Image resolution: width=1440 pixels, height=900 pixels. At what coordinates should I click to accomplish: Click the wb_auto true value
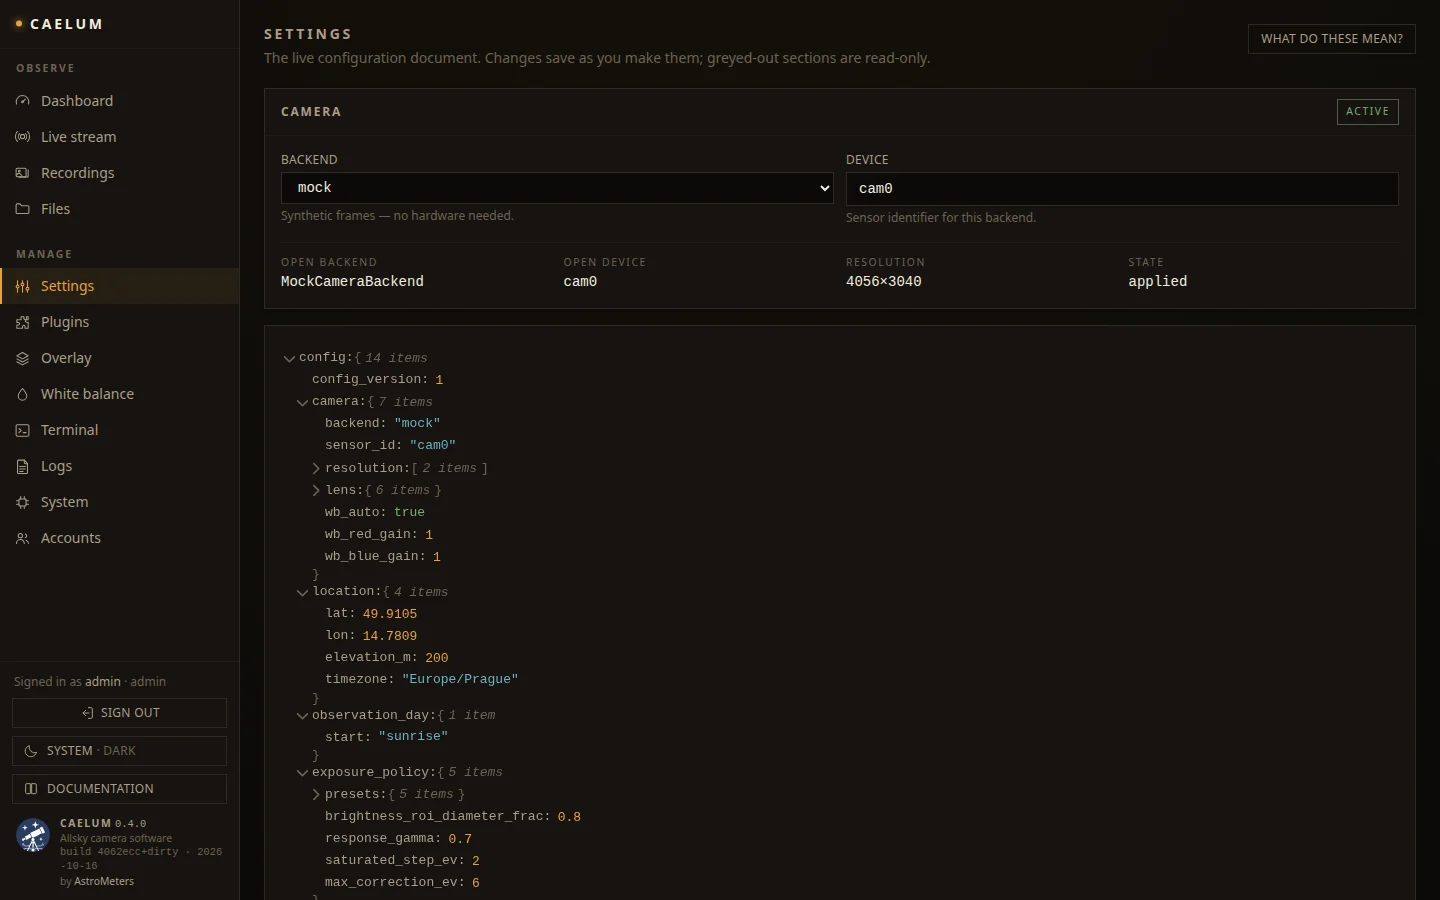pyautogui.click(x=409, y=512)
